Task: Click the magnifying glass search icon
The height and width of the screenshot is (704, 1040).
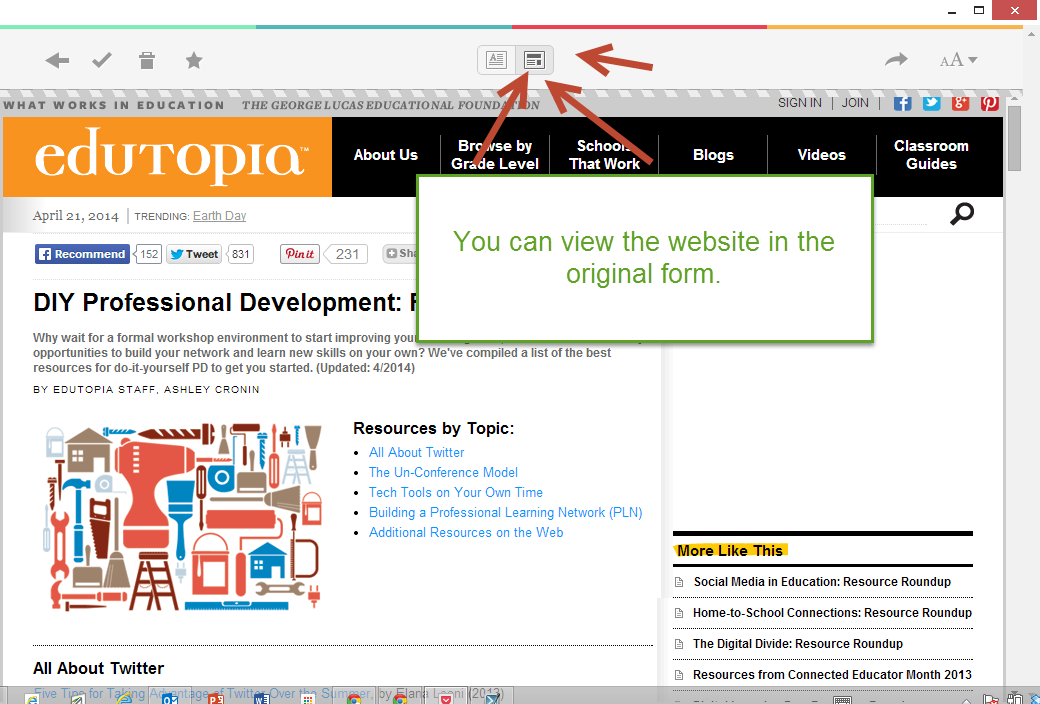Action: (x=962, y=214)
